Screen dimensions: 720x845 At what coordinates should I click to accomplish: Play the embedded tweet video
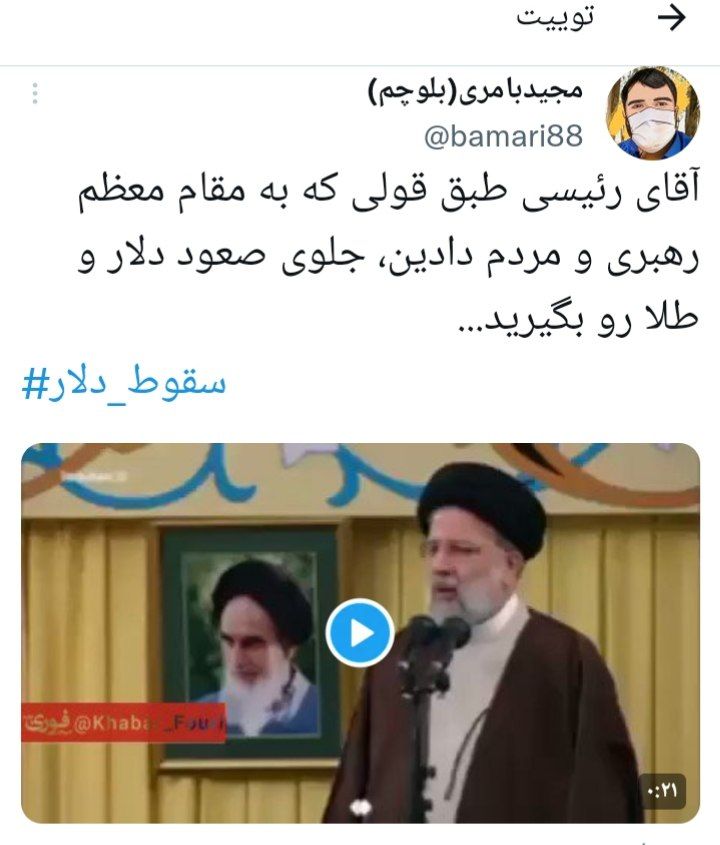coord(360,633)
